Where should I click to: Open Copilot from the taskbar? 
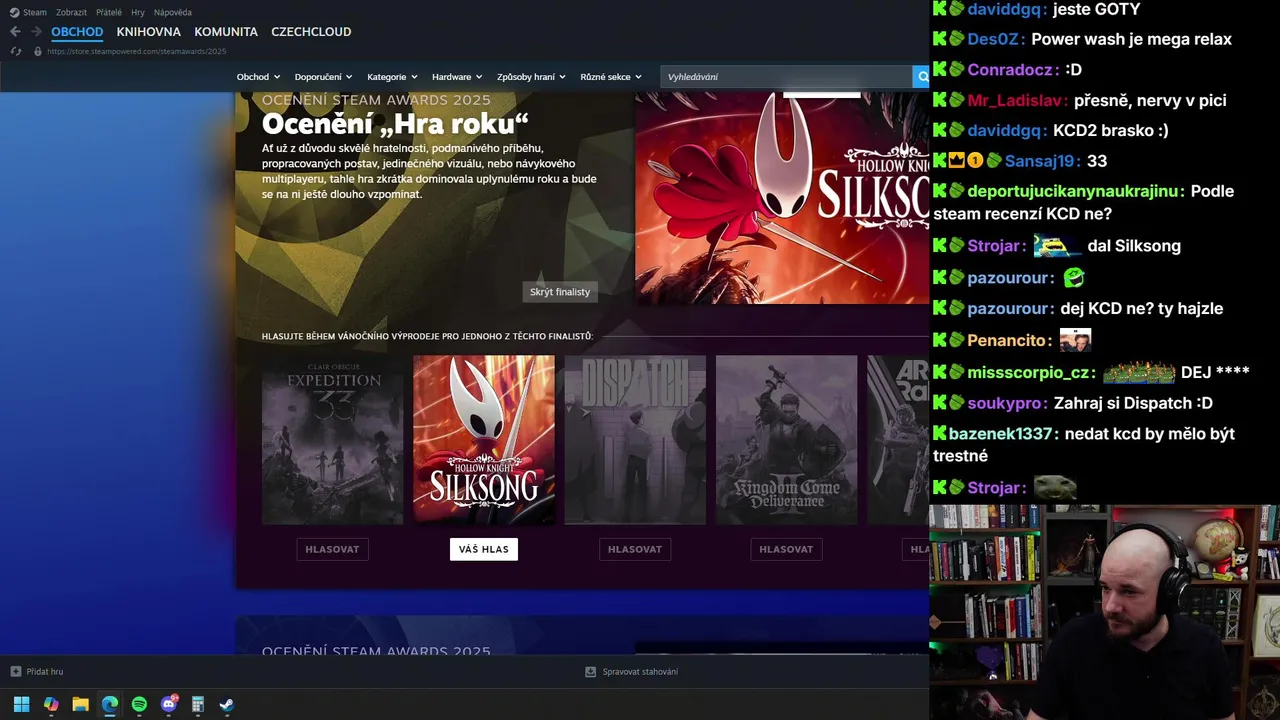pyautogui.click(x=51, y=704)
